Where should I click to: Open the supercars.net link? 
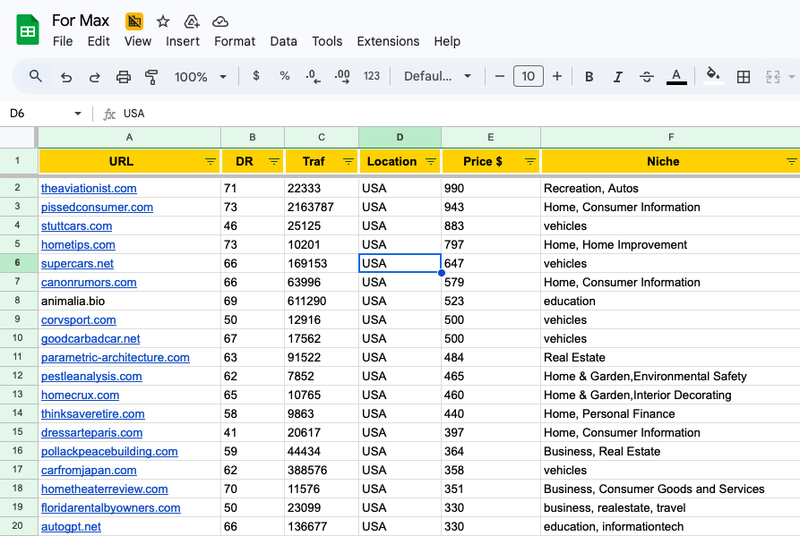coord(77,264)
